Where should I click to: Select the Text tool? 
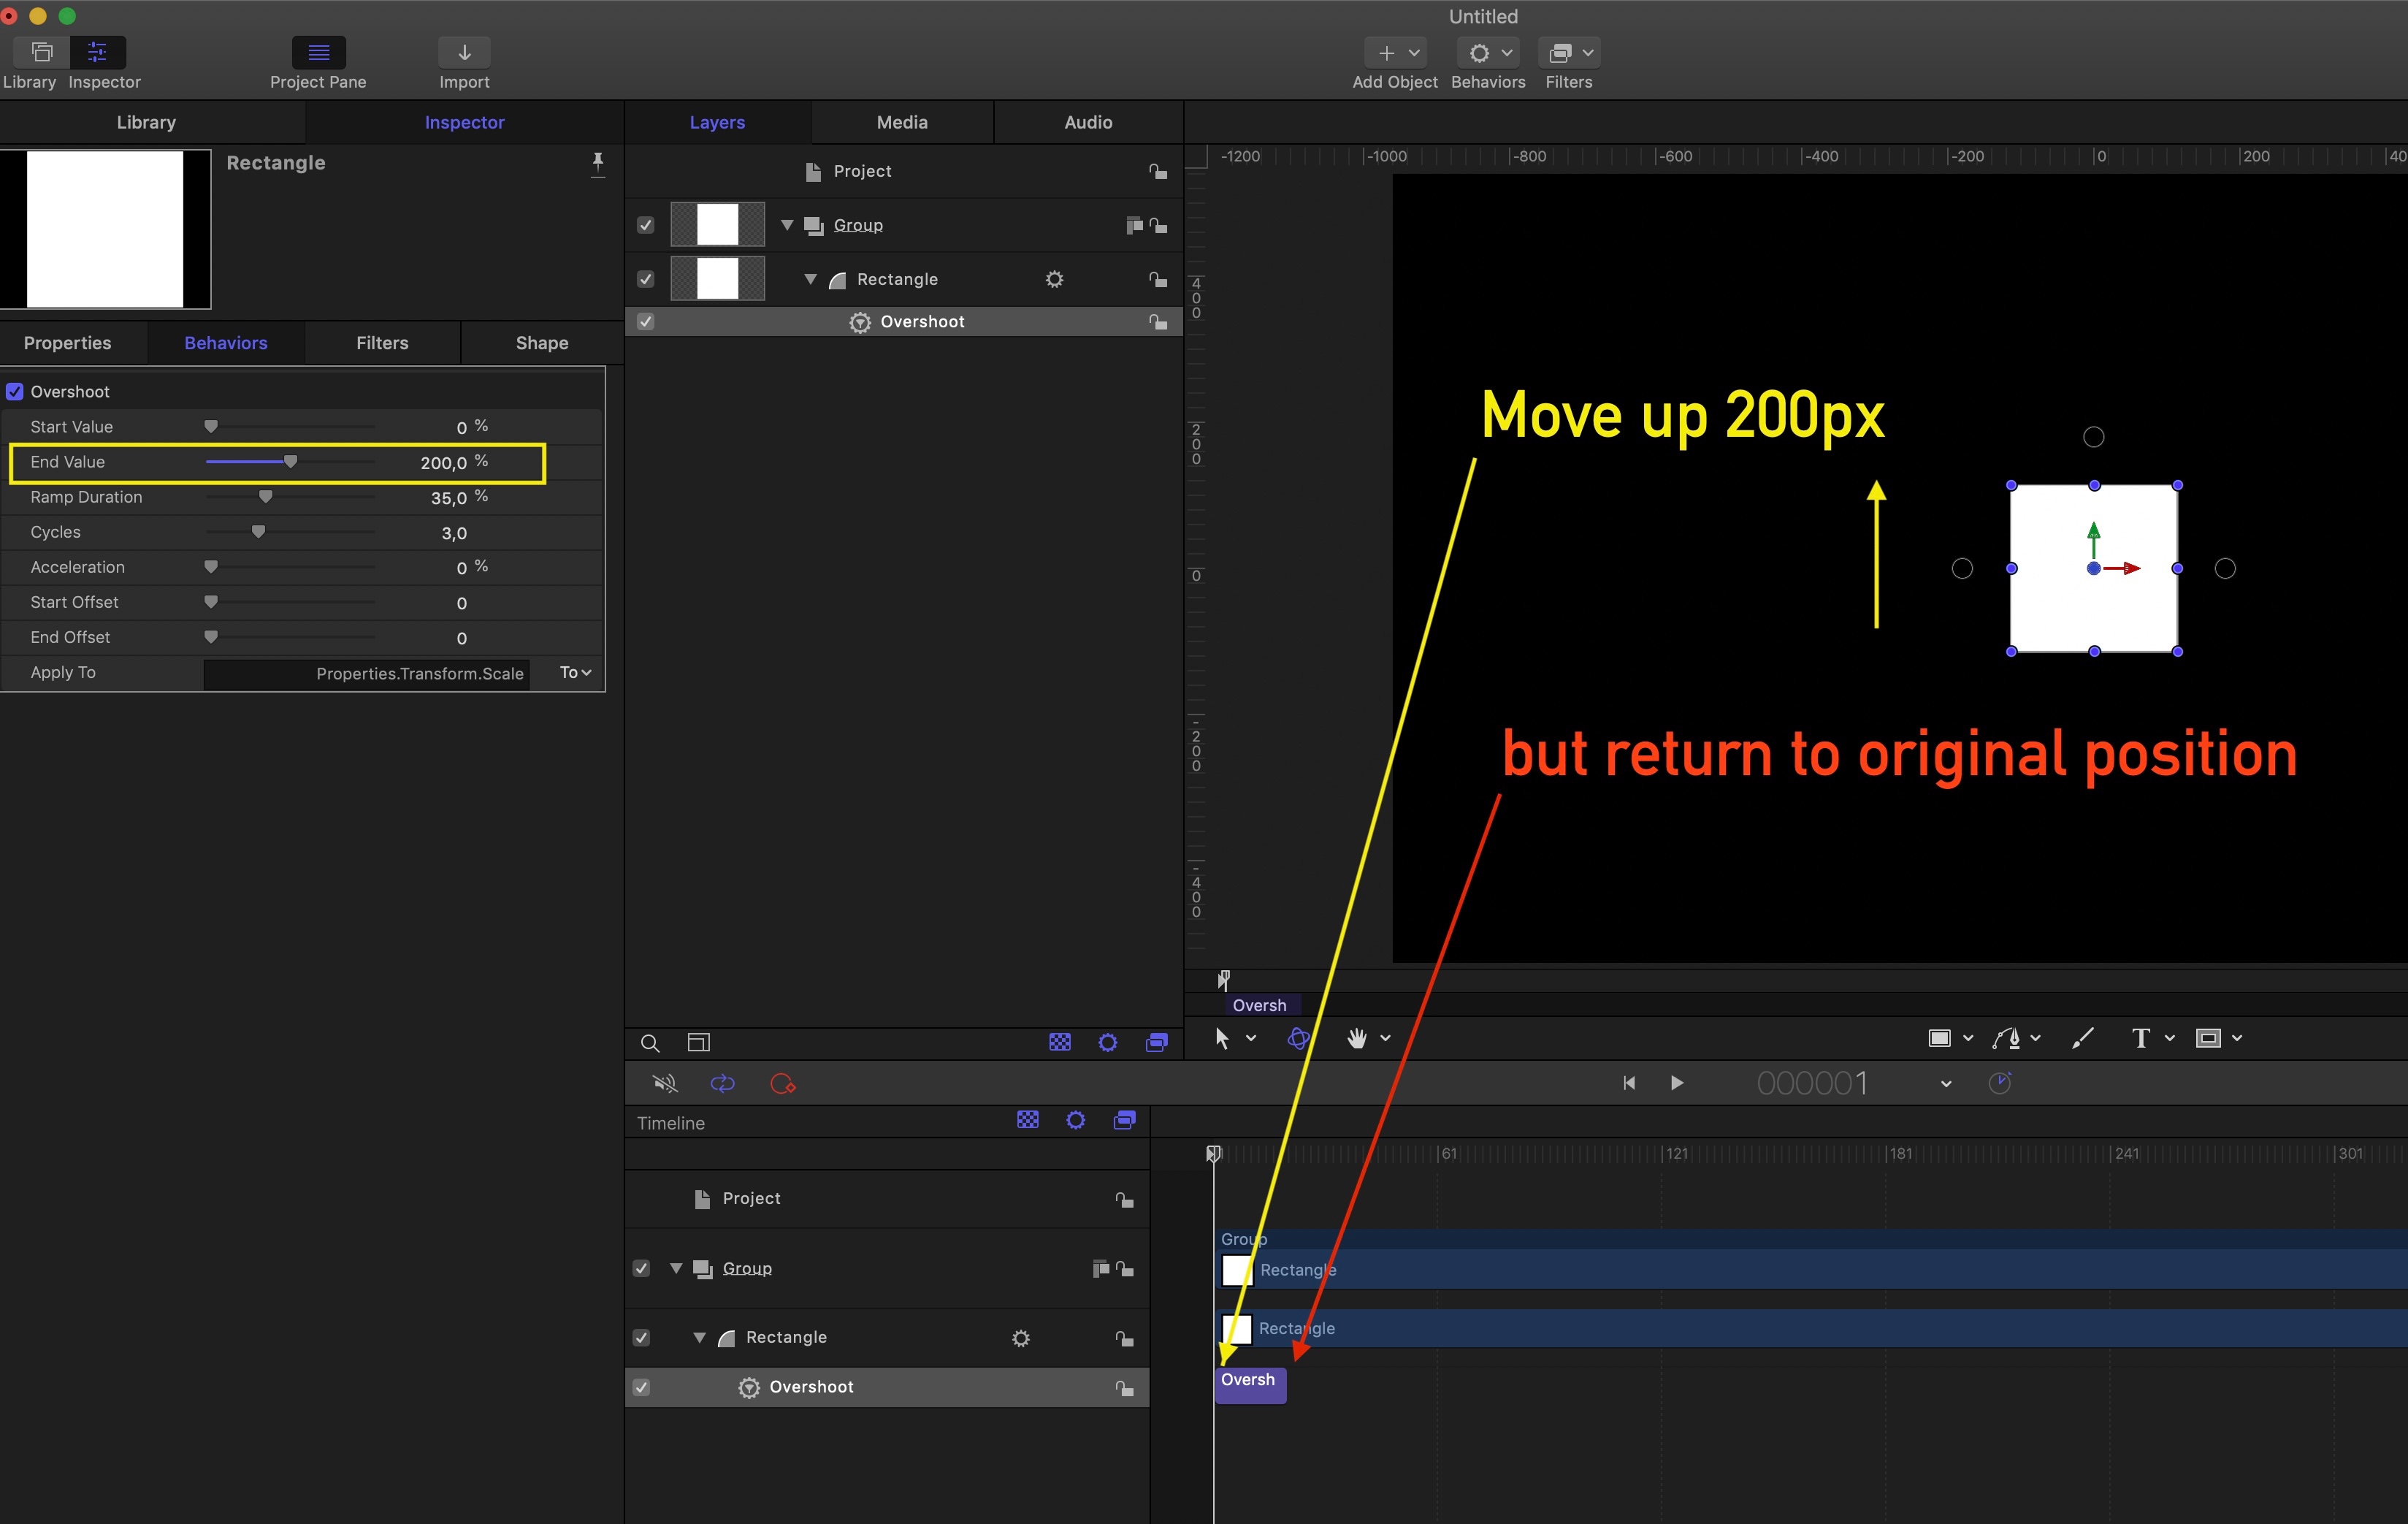2140,1039
